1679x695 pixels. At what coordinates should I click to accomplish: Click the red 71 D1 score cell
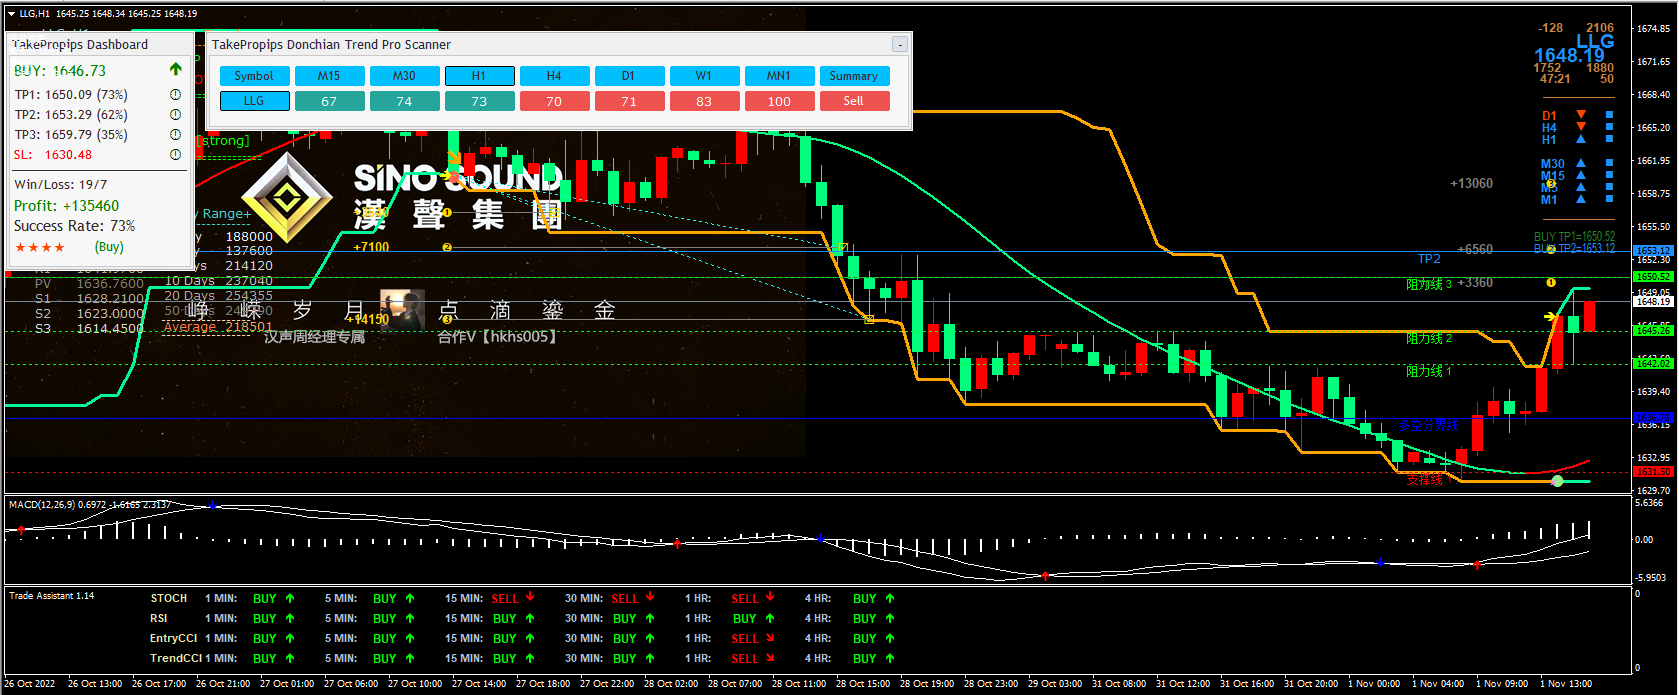tap(629, 101)
